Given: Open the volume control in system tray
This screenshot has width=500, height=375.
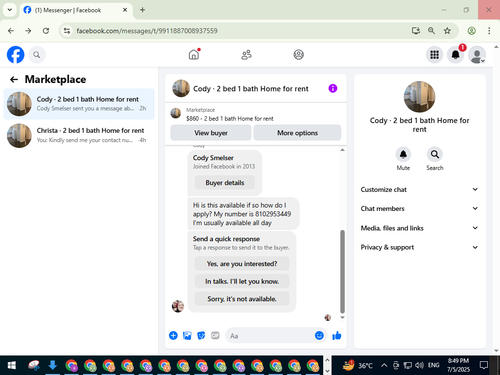Looking at the screenshot, I should pyautogui.click(x=419, y=365).
